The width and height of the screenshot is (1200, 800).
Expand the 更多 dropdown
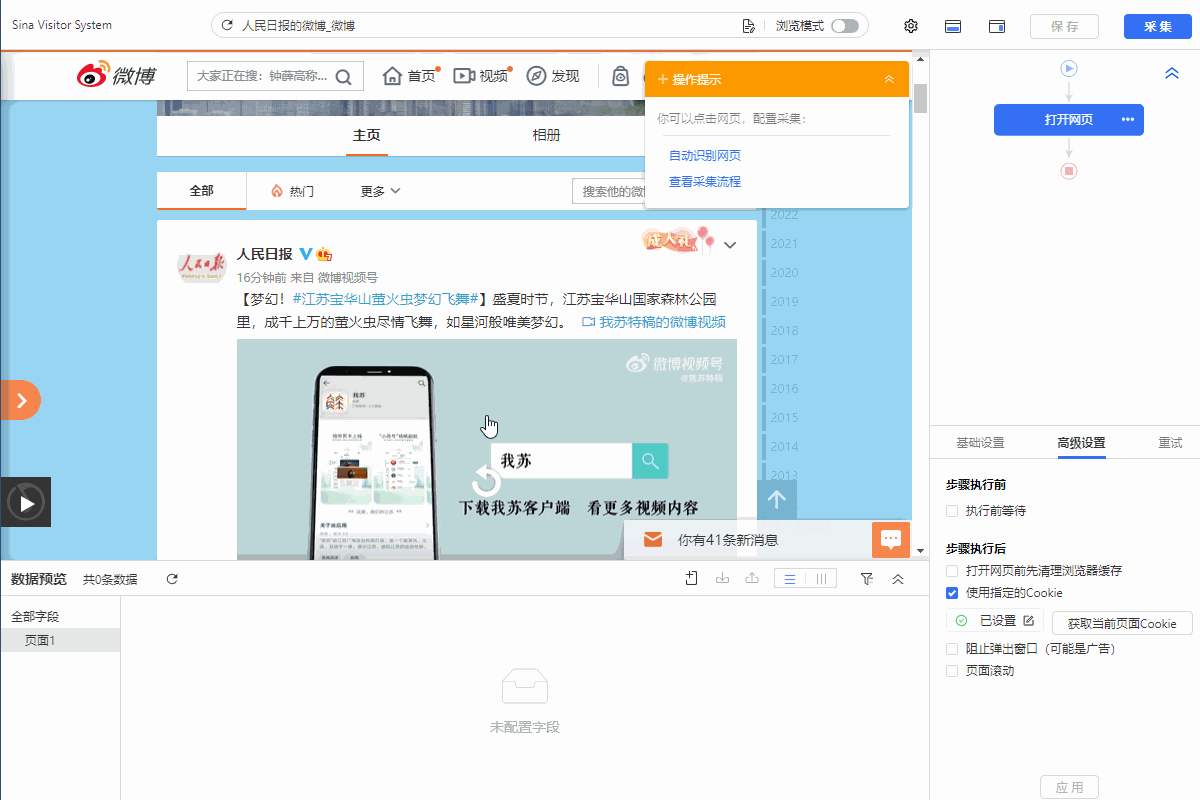coord(381,191)
